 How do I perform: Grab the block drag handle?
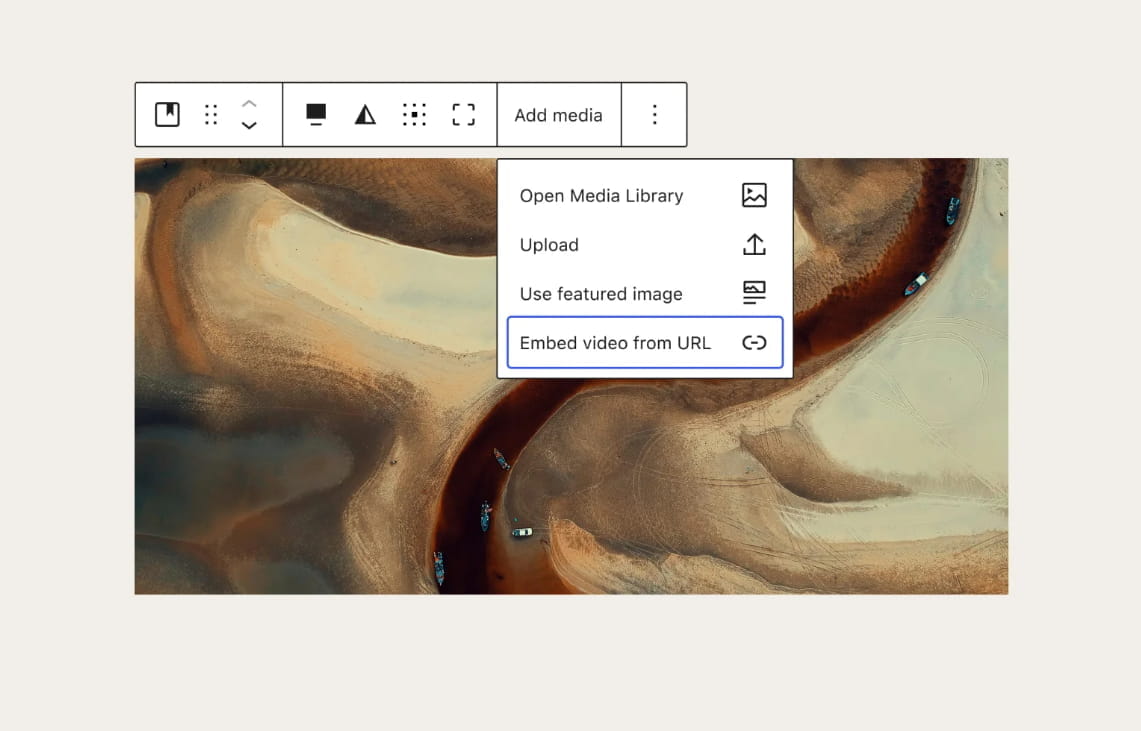point(210,114)
